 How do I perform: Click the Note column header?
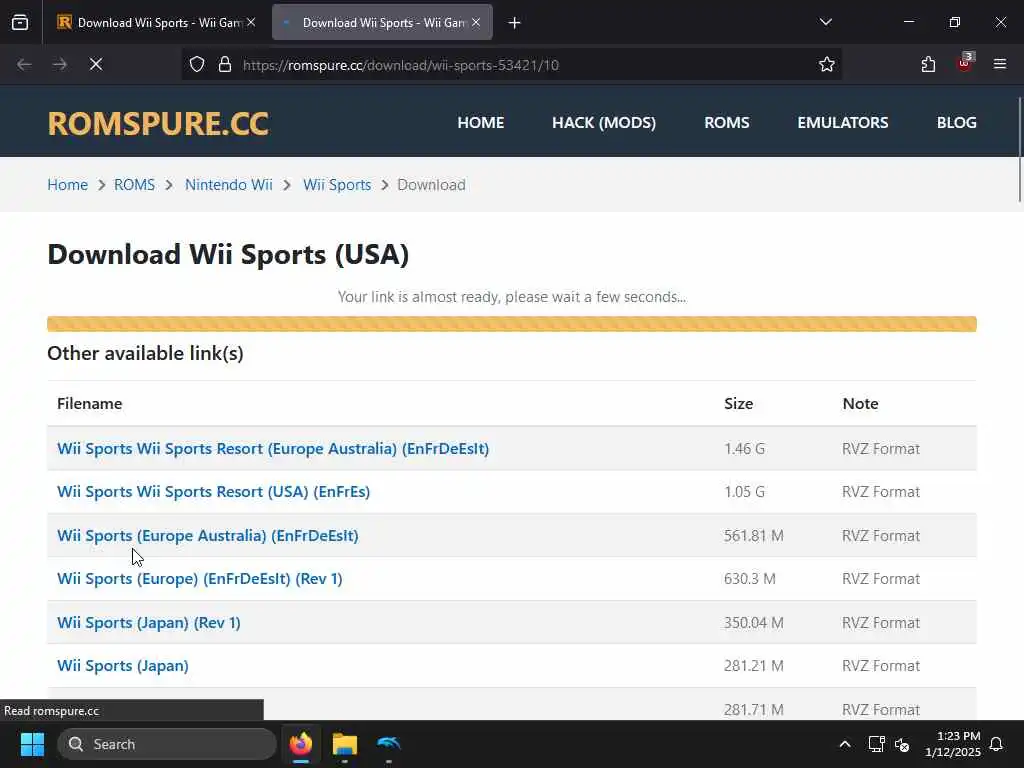click(x=860, y=404)
